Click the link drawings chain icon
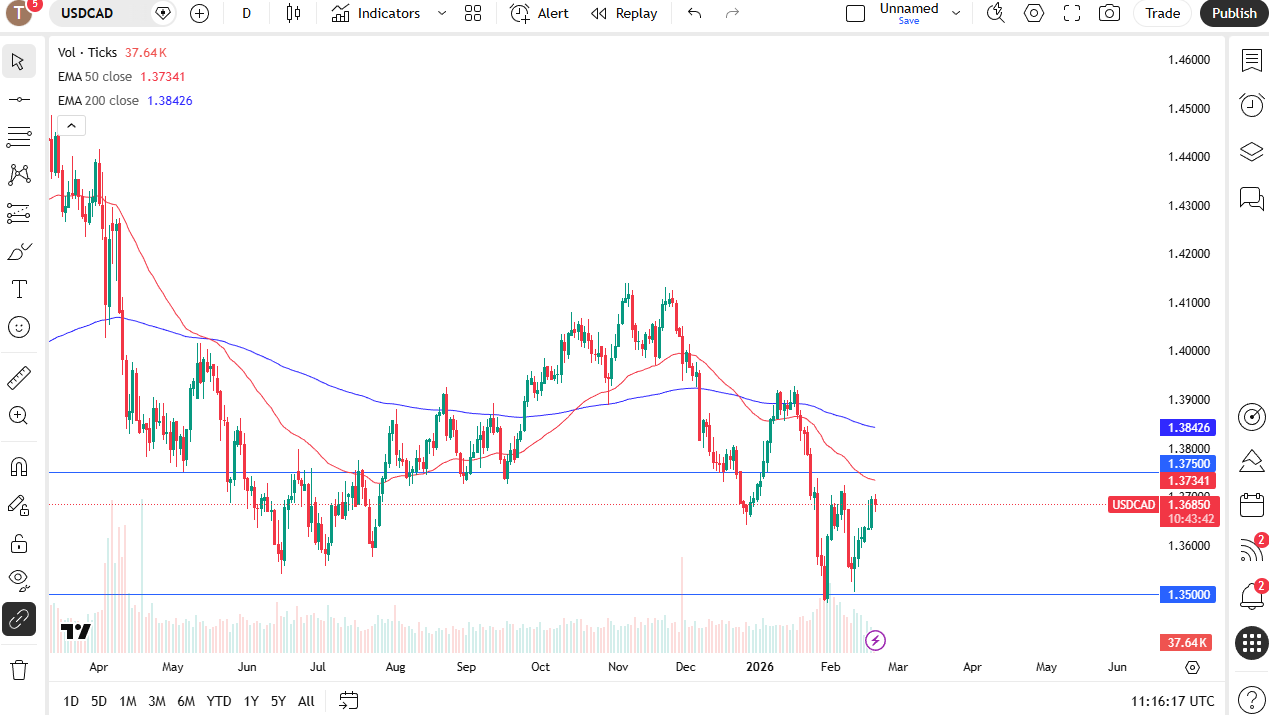Image resolution: width=1269 pixels, height=715 pixels. pyautogui.click(x=18, y=619)
